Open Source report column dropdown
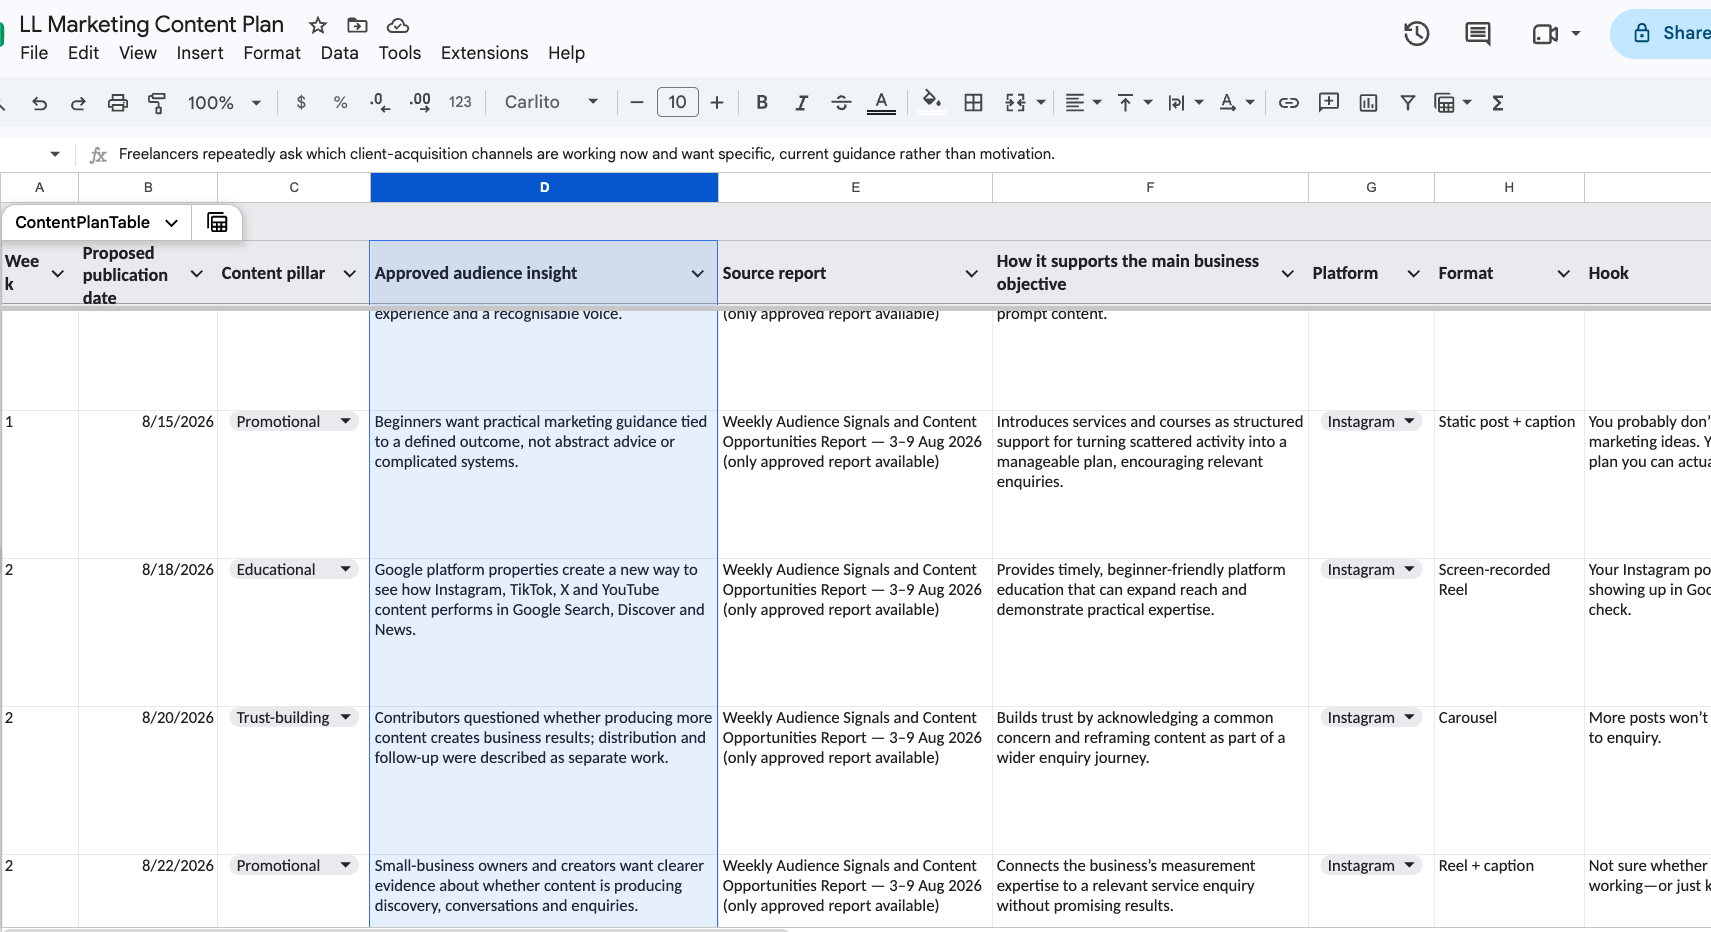 (x=972, y=274)
